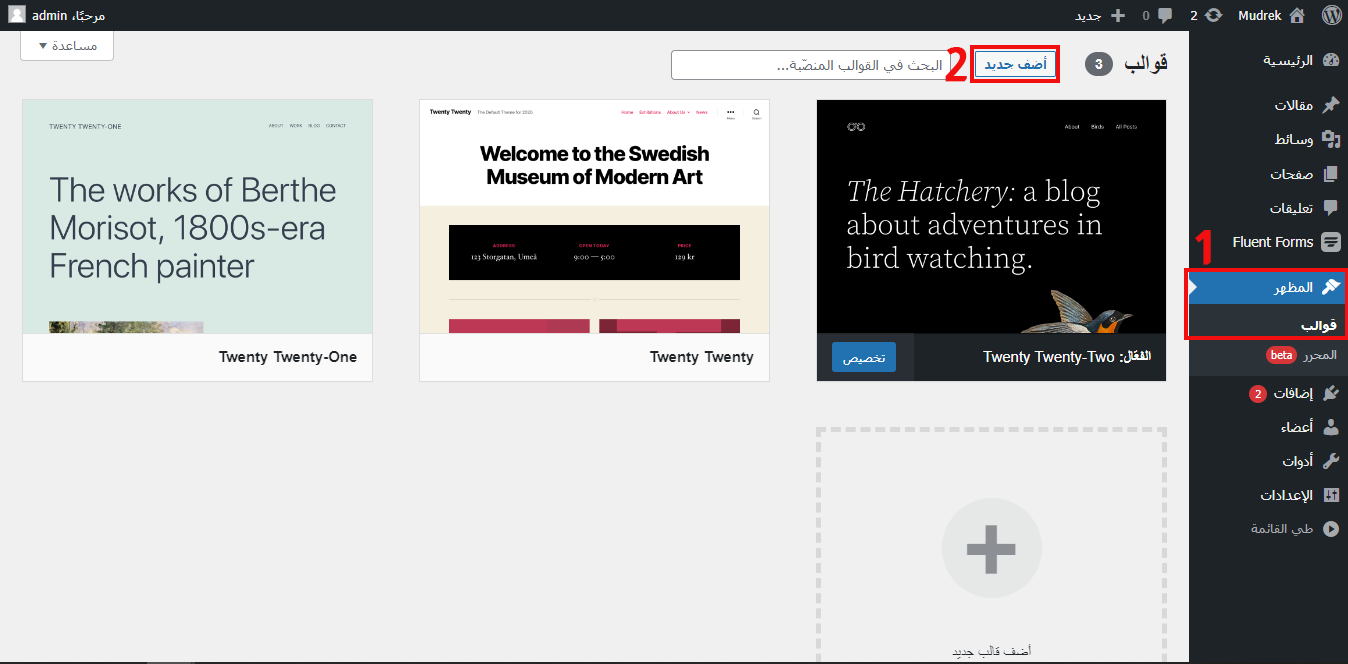Image resolution: width=1348 pixels, height=664 pixels.
Task: Open the Mudrek site name link
Action: point(1259,16)
